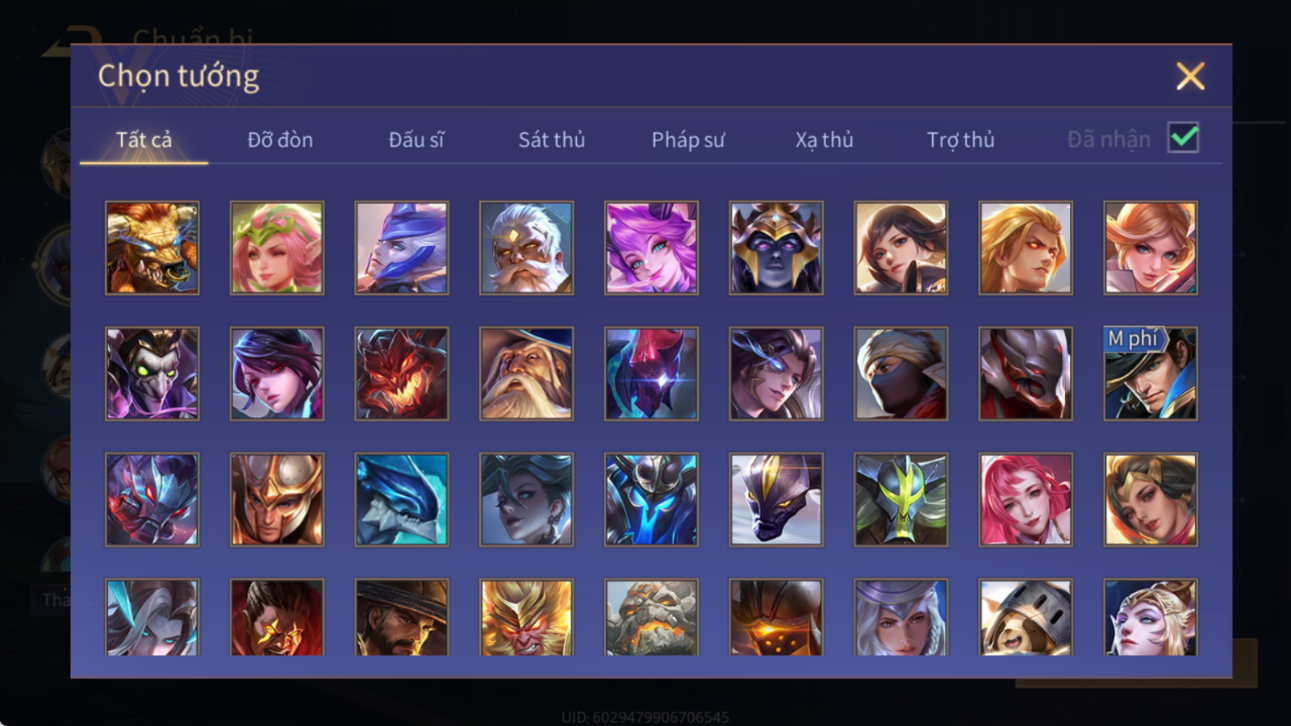Close the 'Chọn tướng' dialog
The height and width of the screenshot is (726, 1291).
pos(1190,76)
